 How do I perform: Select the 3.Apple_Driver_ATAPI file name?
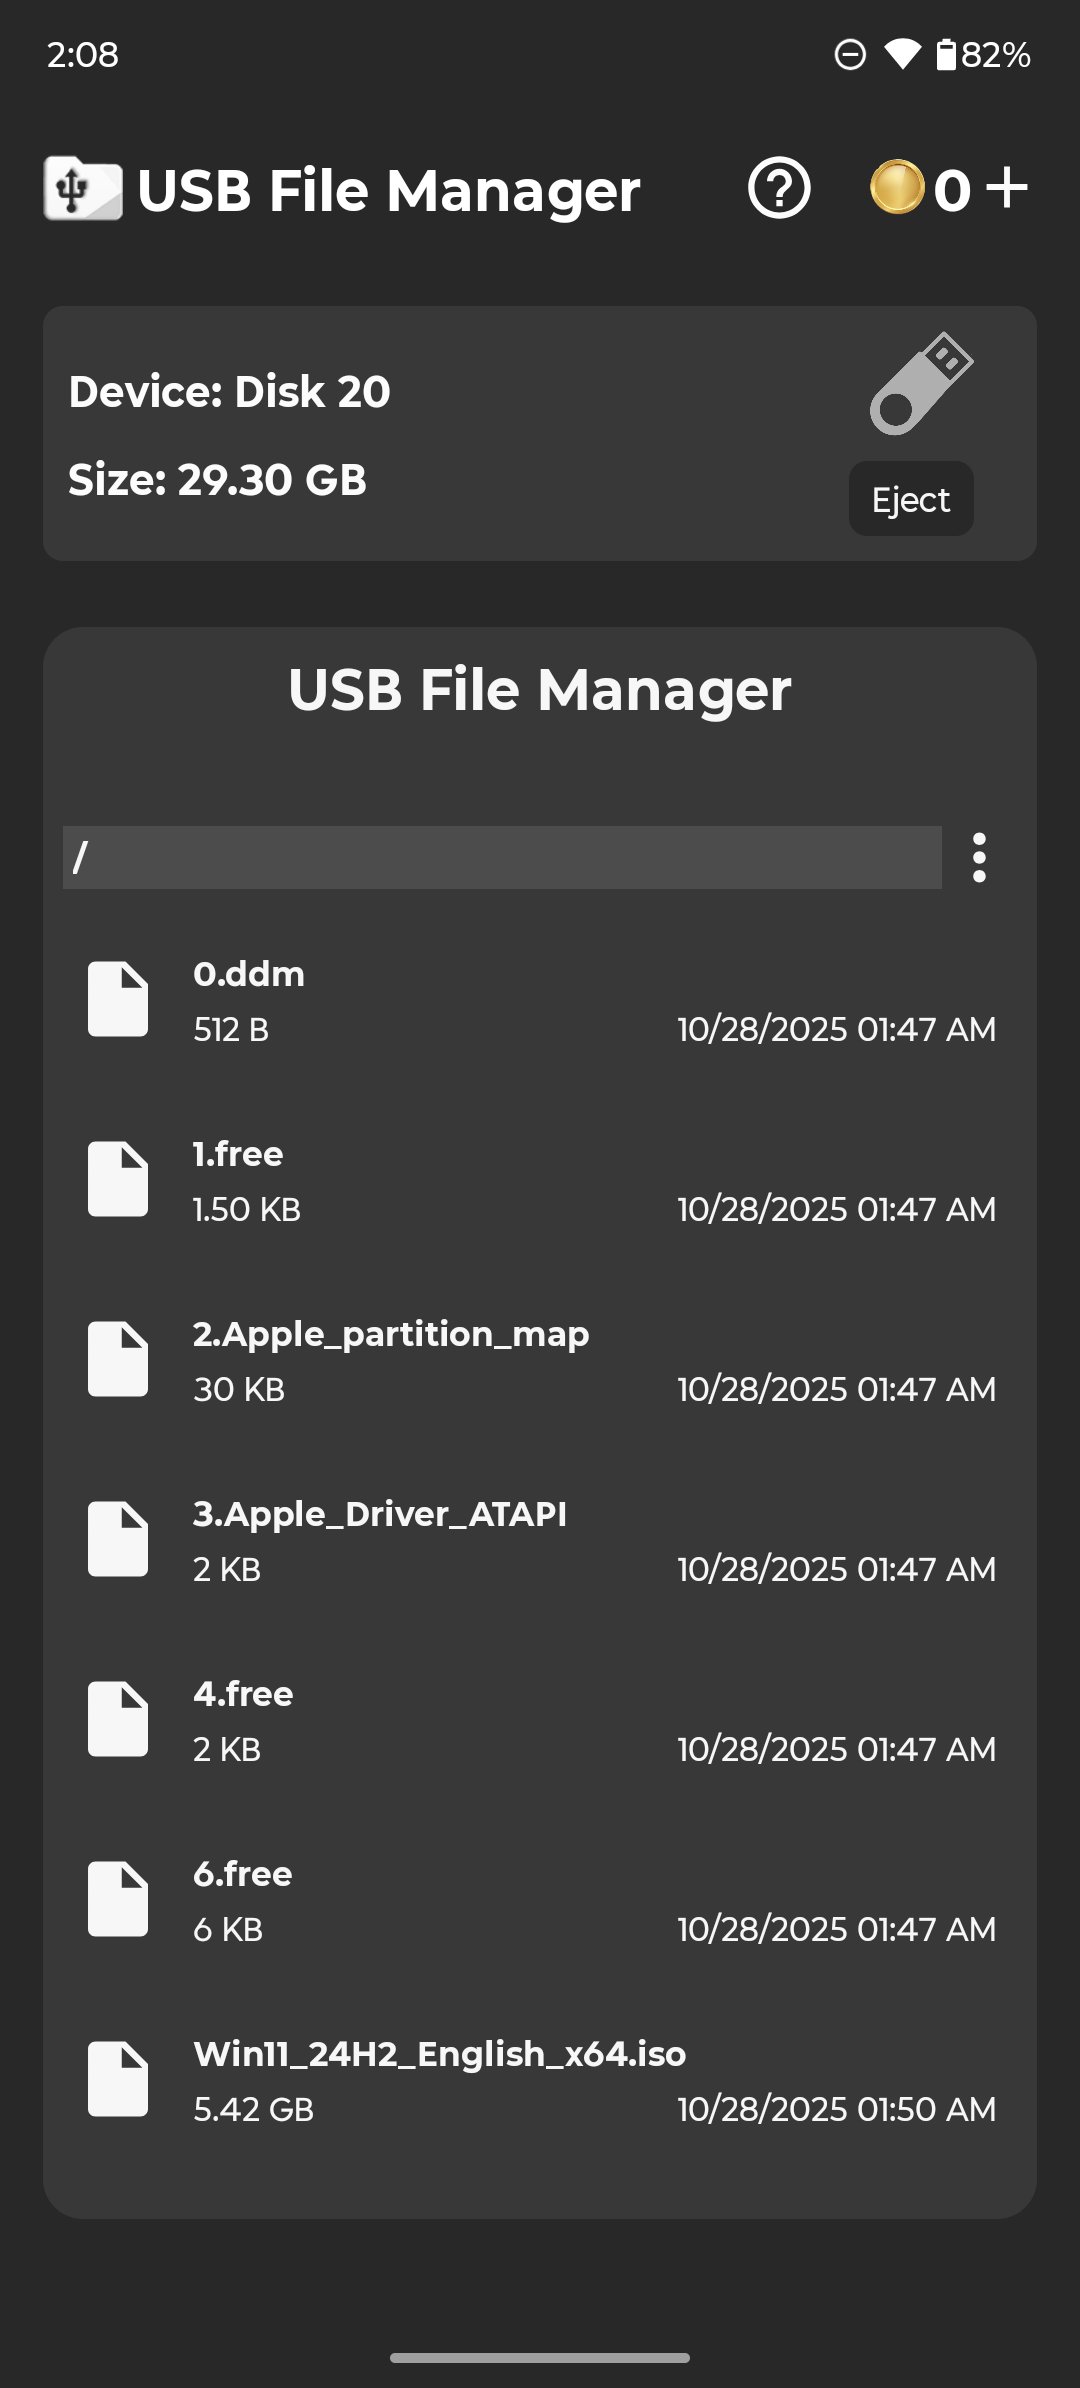pos(380,1514)
